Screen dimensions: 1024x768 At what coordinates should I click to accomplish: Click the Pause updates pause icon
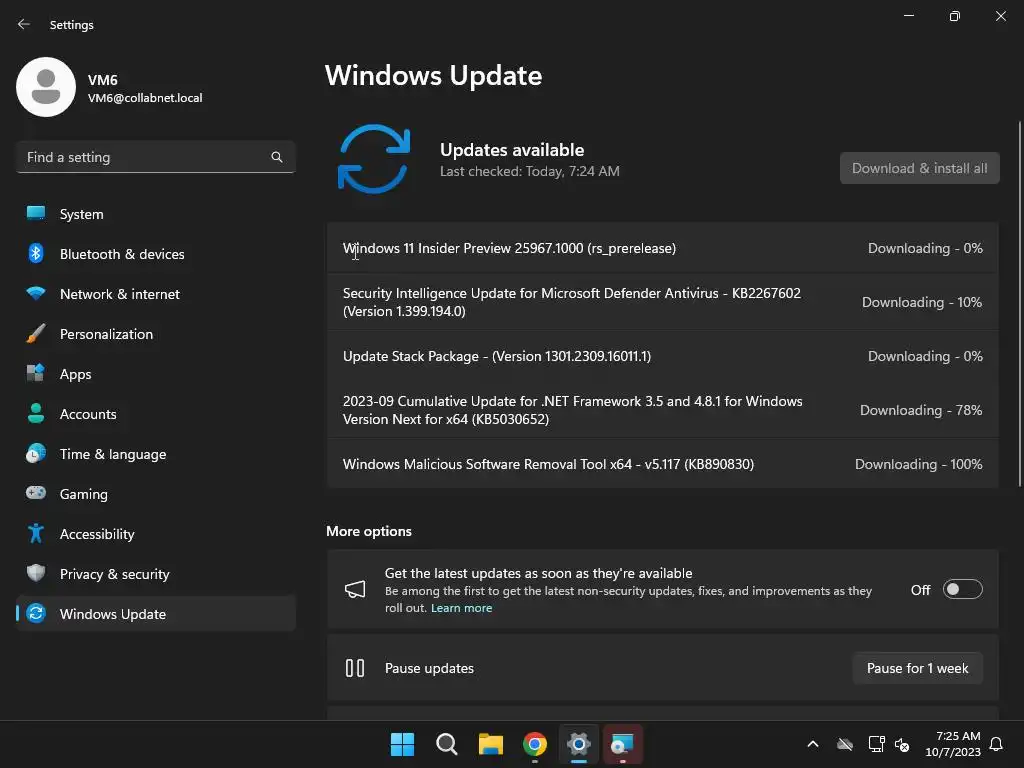point(355,668)
